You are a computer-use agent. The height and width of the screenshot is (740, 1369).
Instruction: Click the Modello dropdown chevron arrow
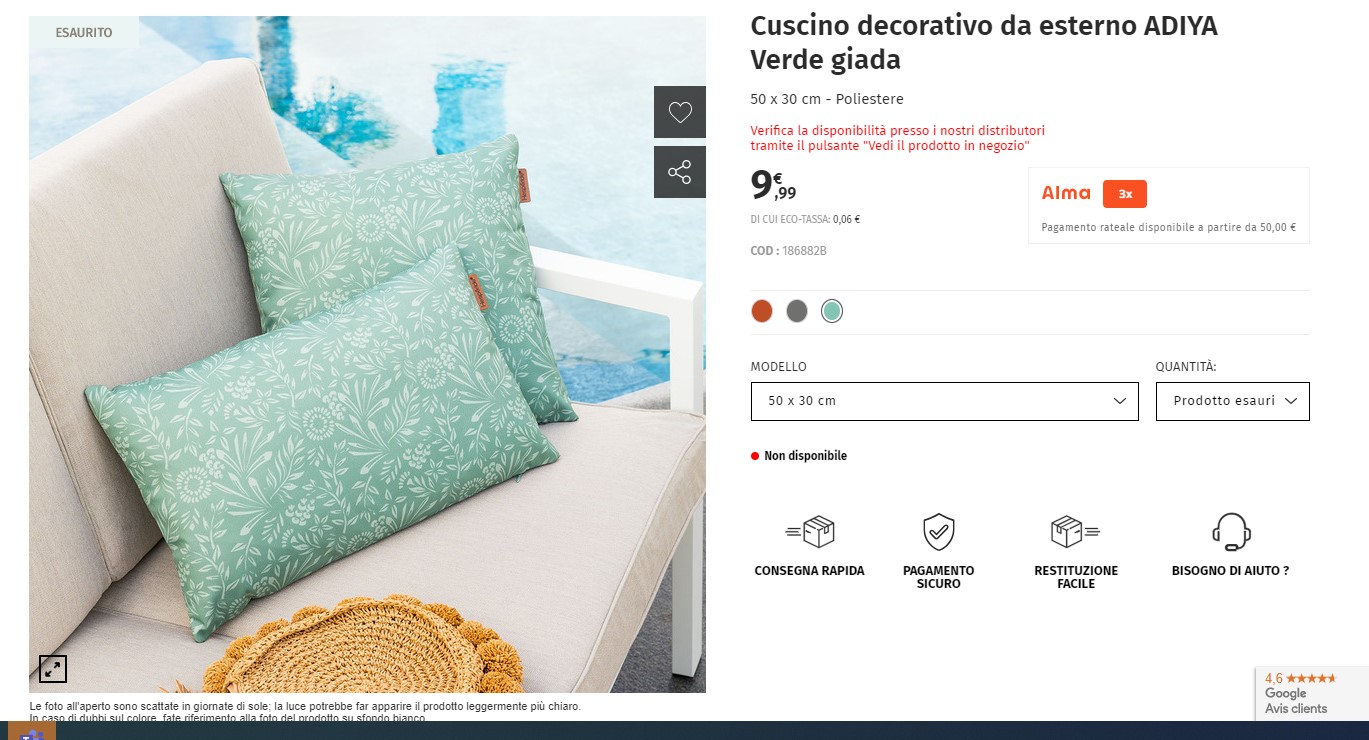coord(1119,401)
